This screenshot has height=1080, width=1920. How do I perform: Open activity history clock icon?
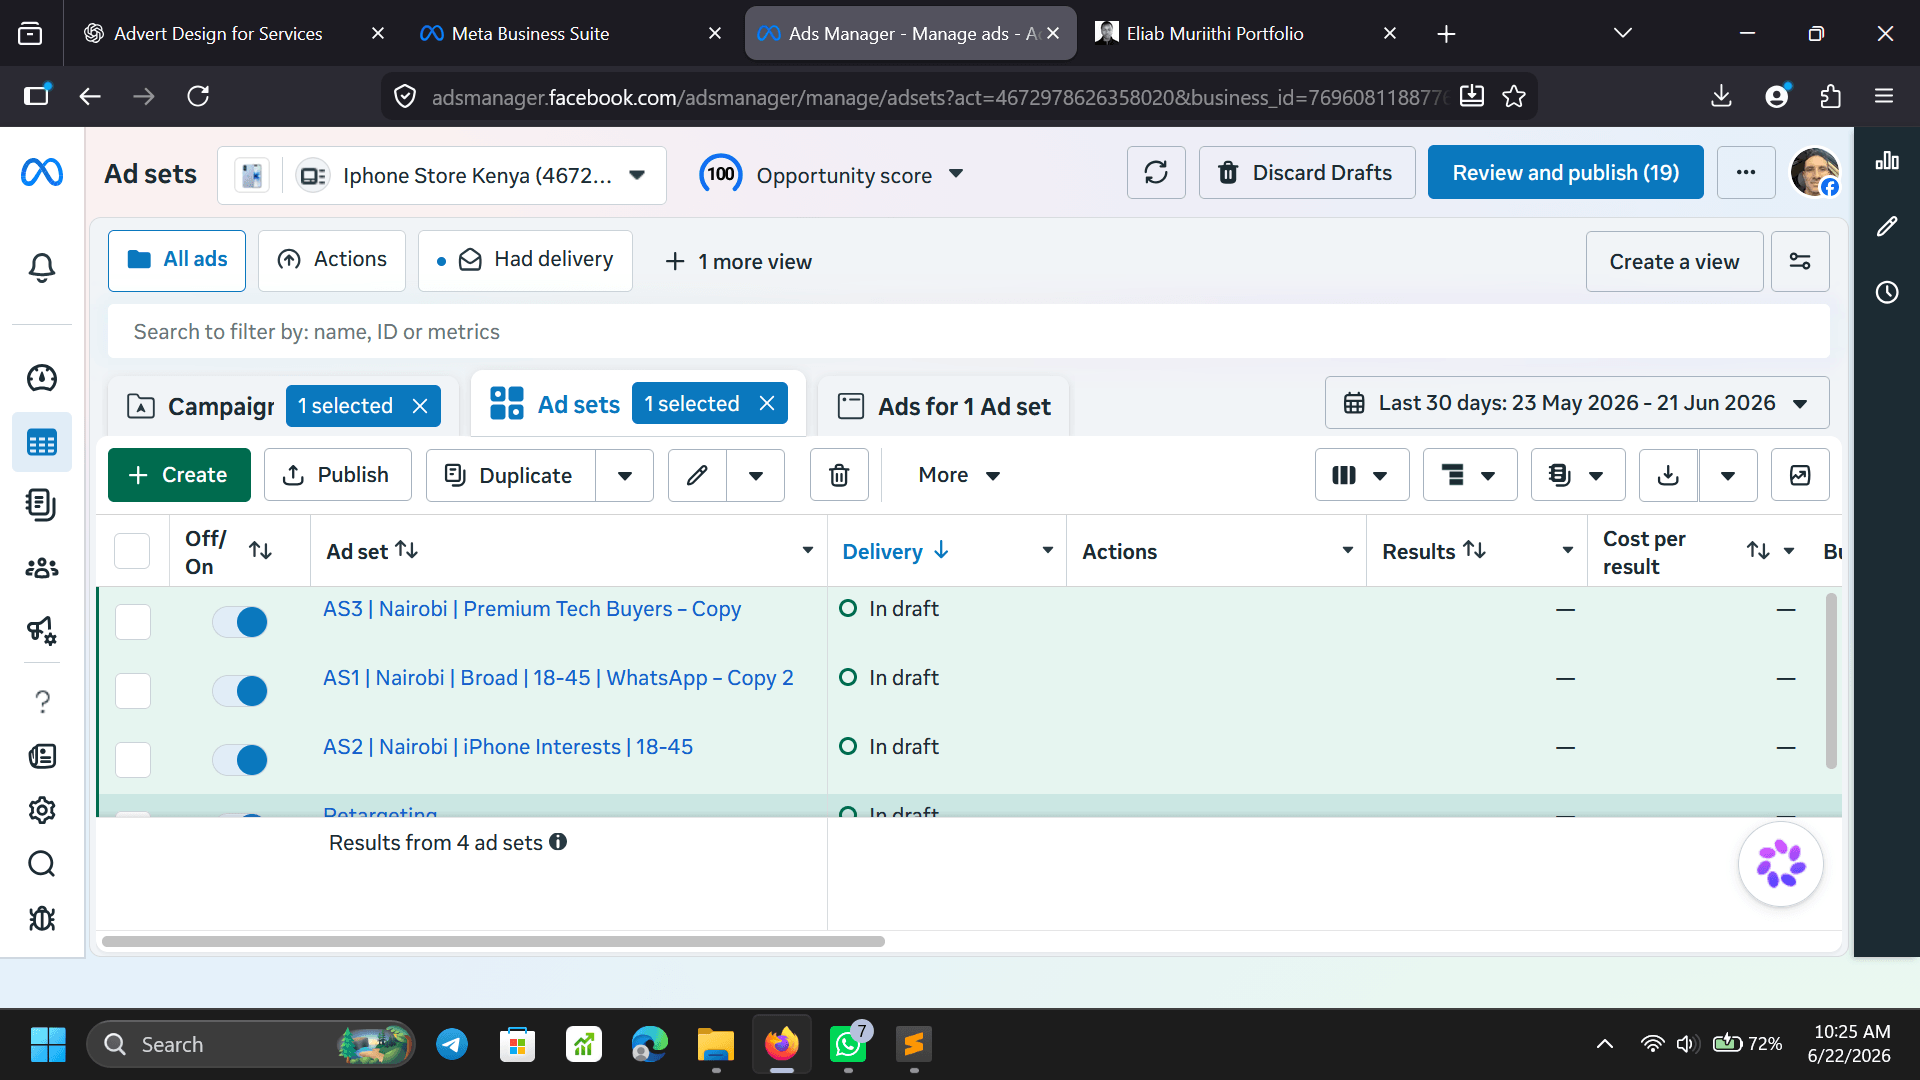coord(1887,293)
